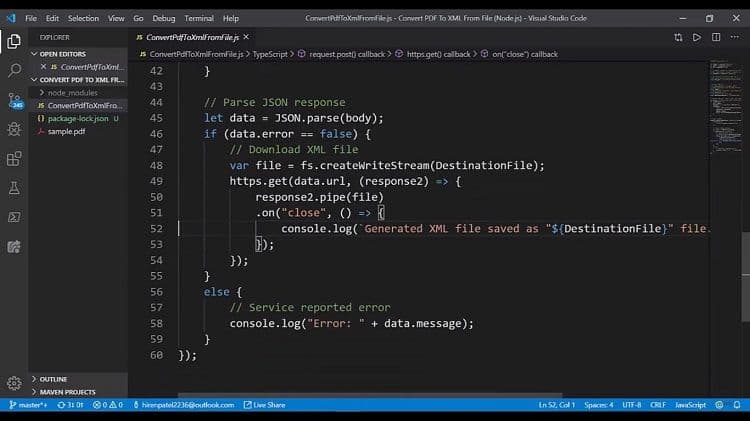Open the Search view in activity bar
The height and width of the screenshot is (421, 750).
(x=14, y=70)
